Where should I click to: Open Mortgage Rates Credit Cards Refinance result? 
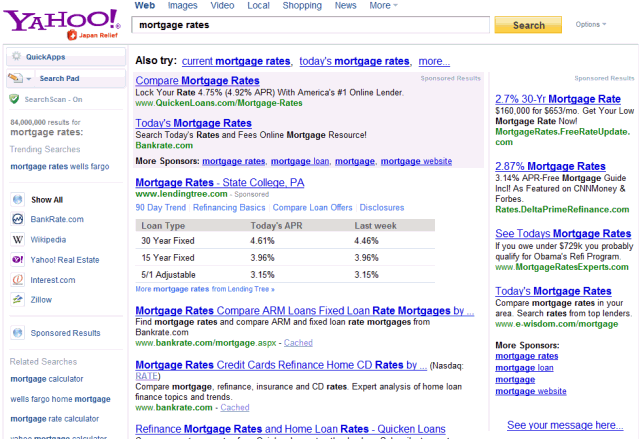281,365
